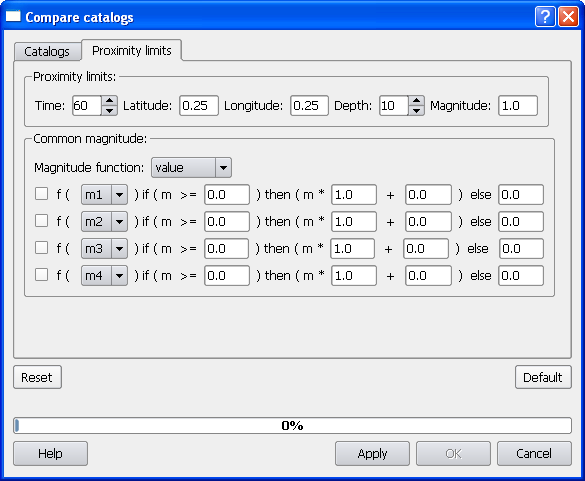Click the Reset button
The width and height of the screenshot is (585, 481).
pyautogui.click(x=37, y=377)
